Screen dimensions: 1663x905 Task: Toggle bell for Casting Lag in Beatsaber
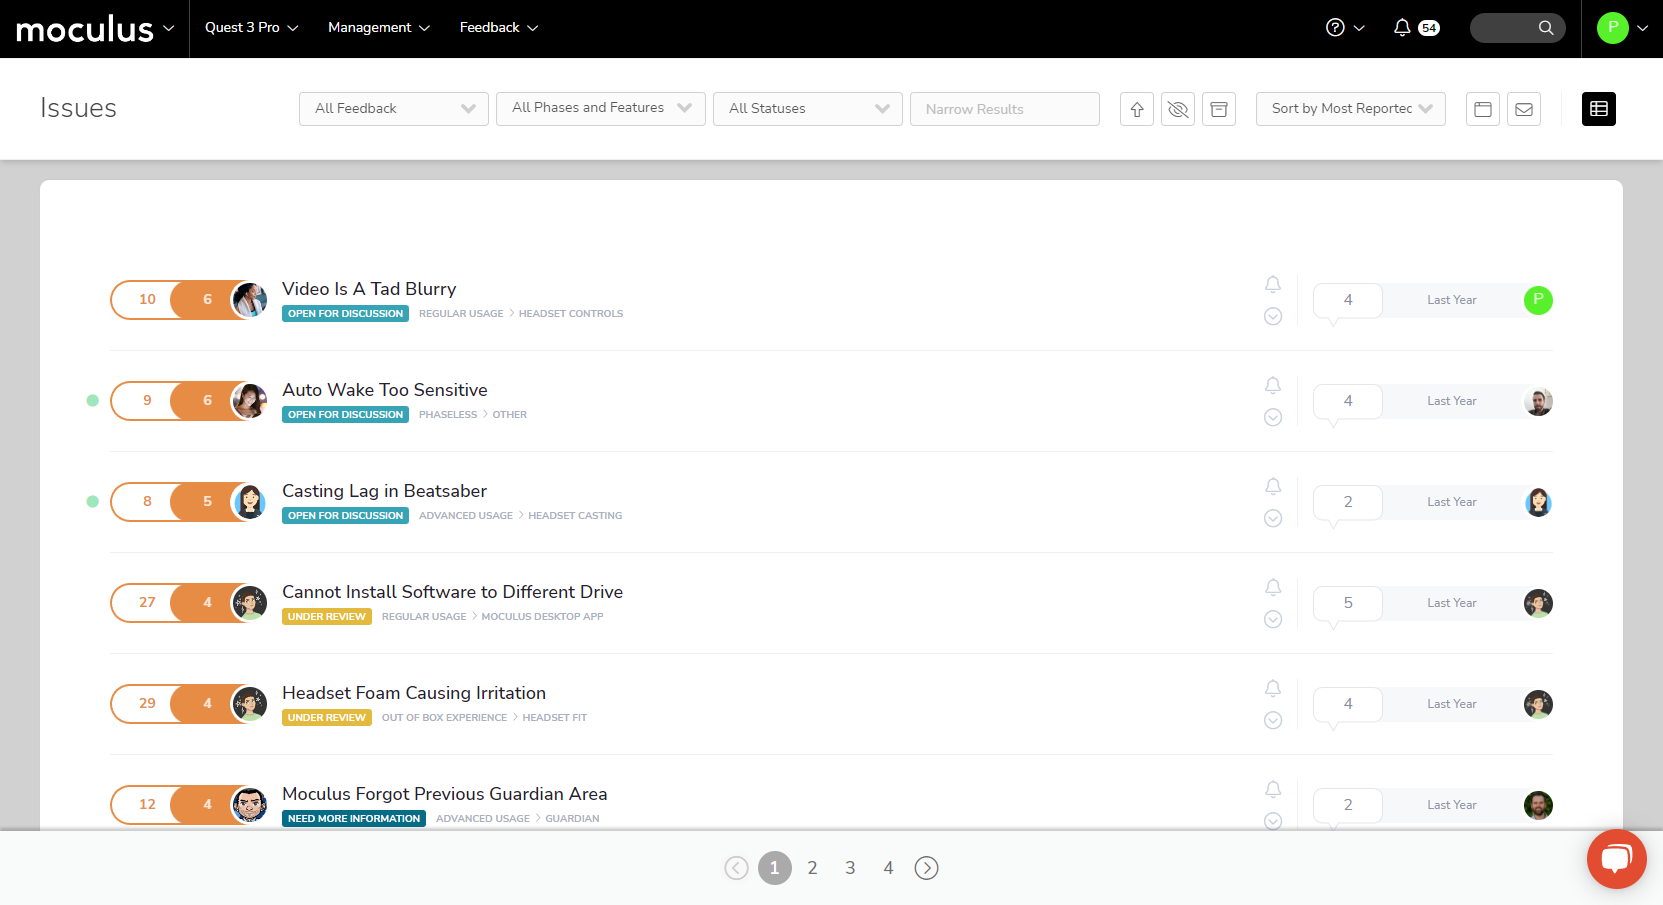tap(1273, 486)
